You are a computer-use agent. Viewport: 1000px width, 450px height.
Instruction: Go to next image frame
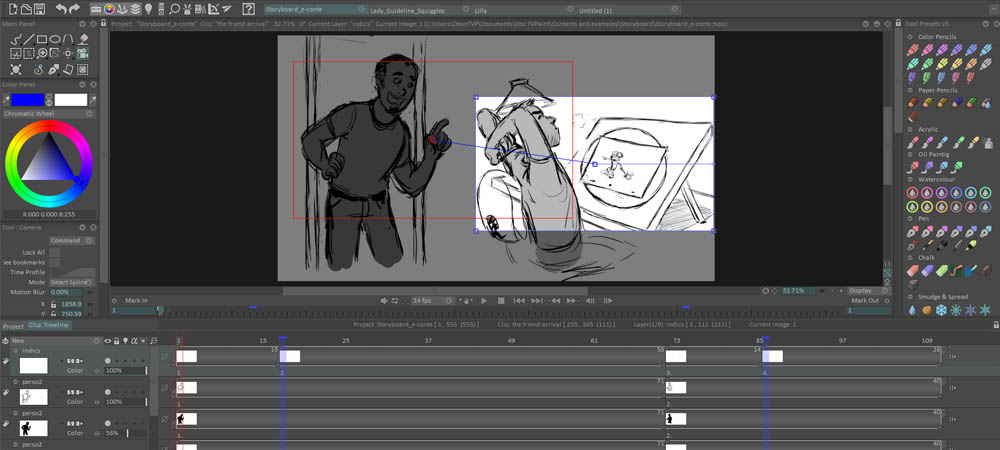[x=608, y=300]
